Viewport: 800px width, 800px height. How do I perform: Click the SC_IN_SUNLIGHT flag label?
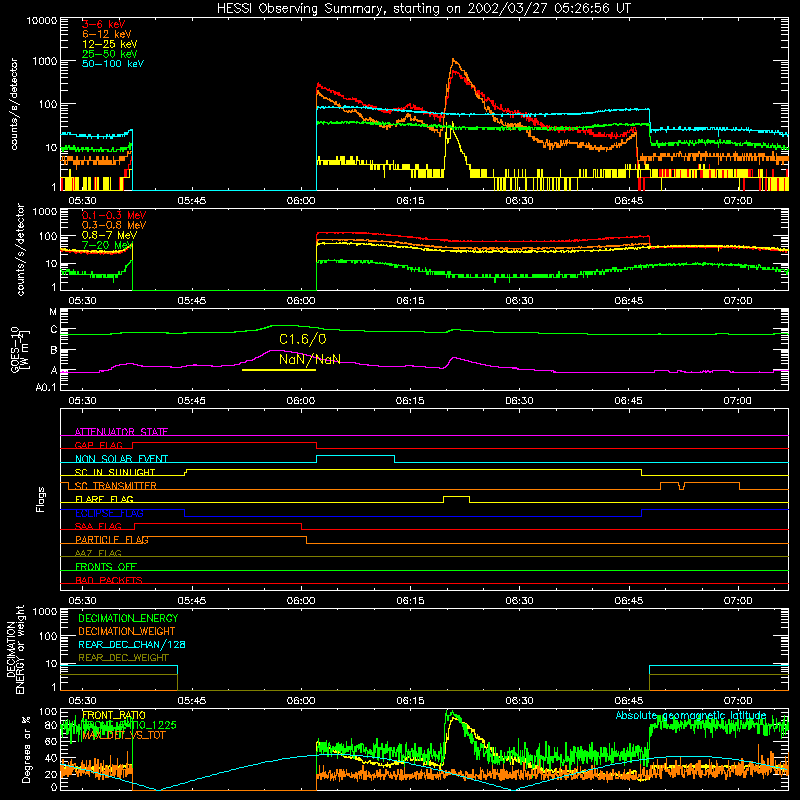(x=115, y=472)
